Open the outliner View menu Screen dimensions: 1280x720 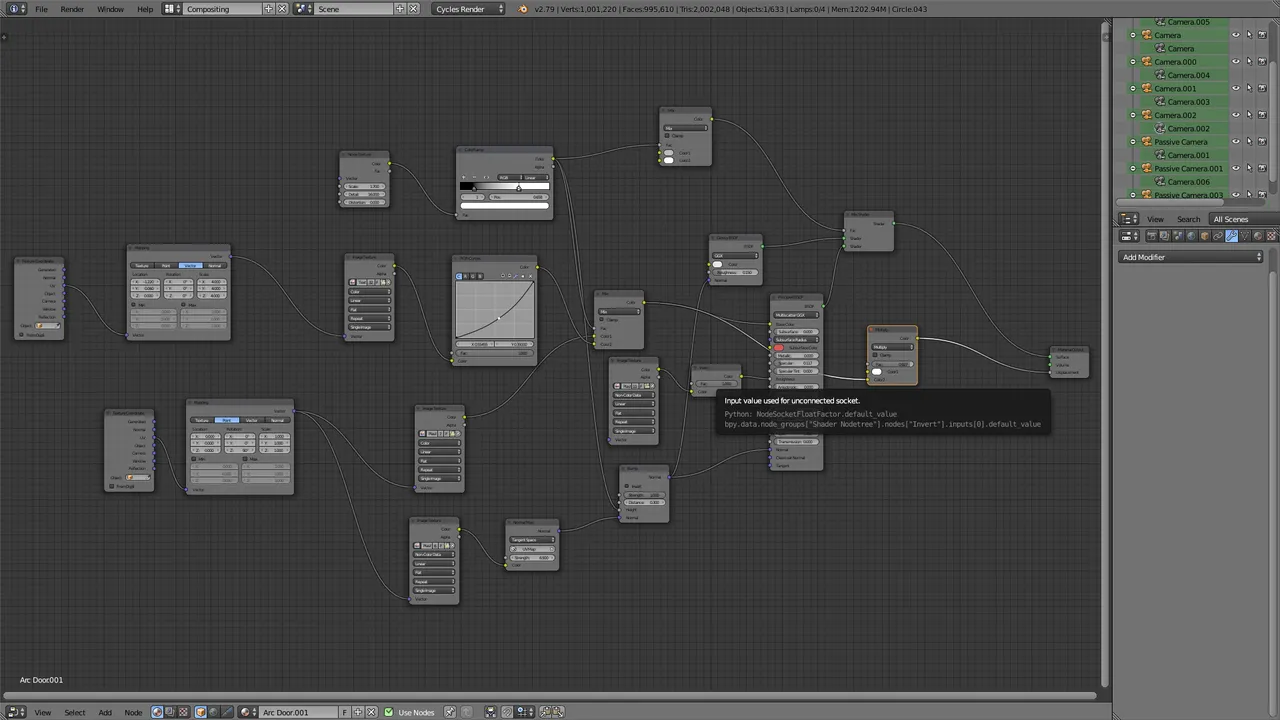tap(1155, 219)
